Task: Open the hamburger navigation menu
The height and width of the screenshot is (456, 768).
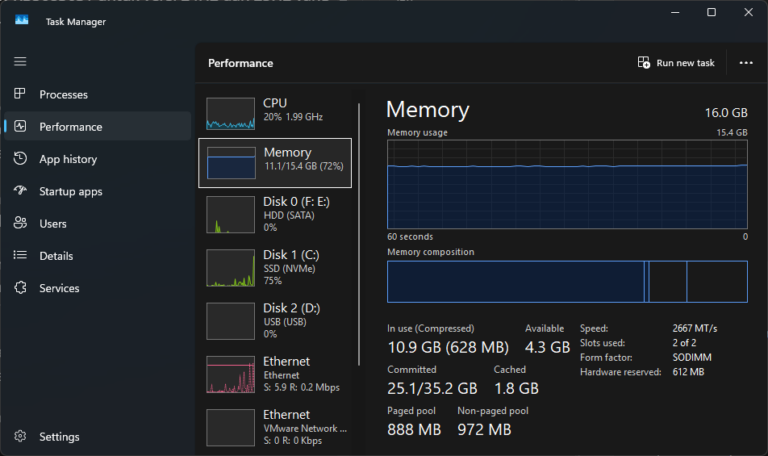Action: (x=20, y=62)
